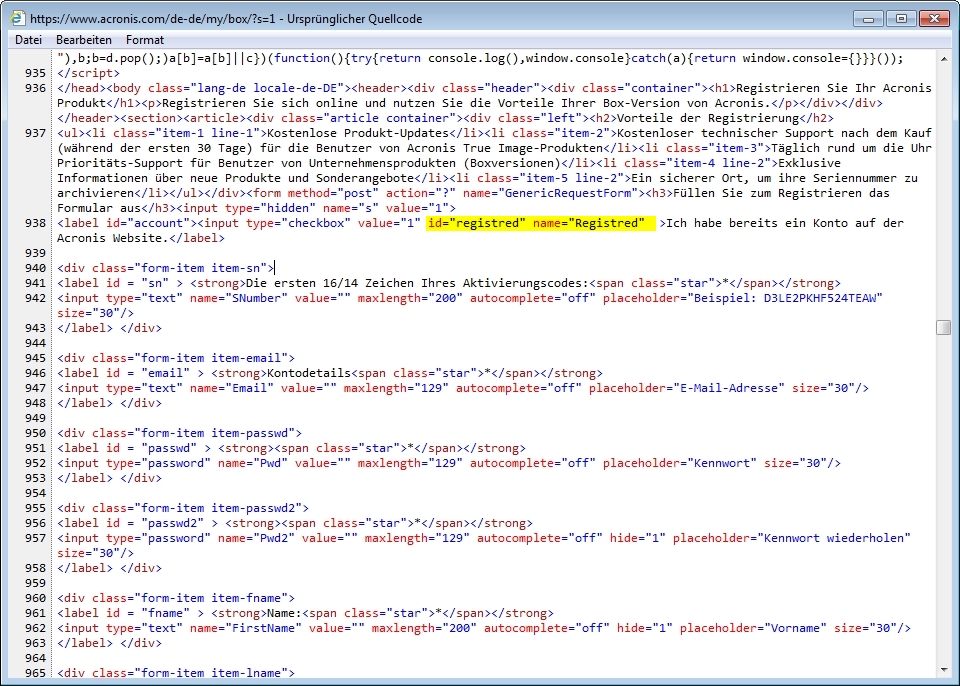Image resolution: width=960 pixels, height=686 pixels.
Task: Maximize the source code window
Action: 901,18
